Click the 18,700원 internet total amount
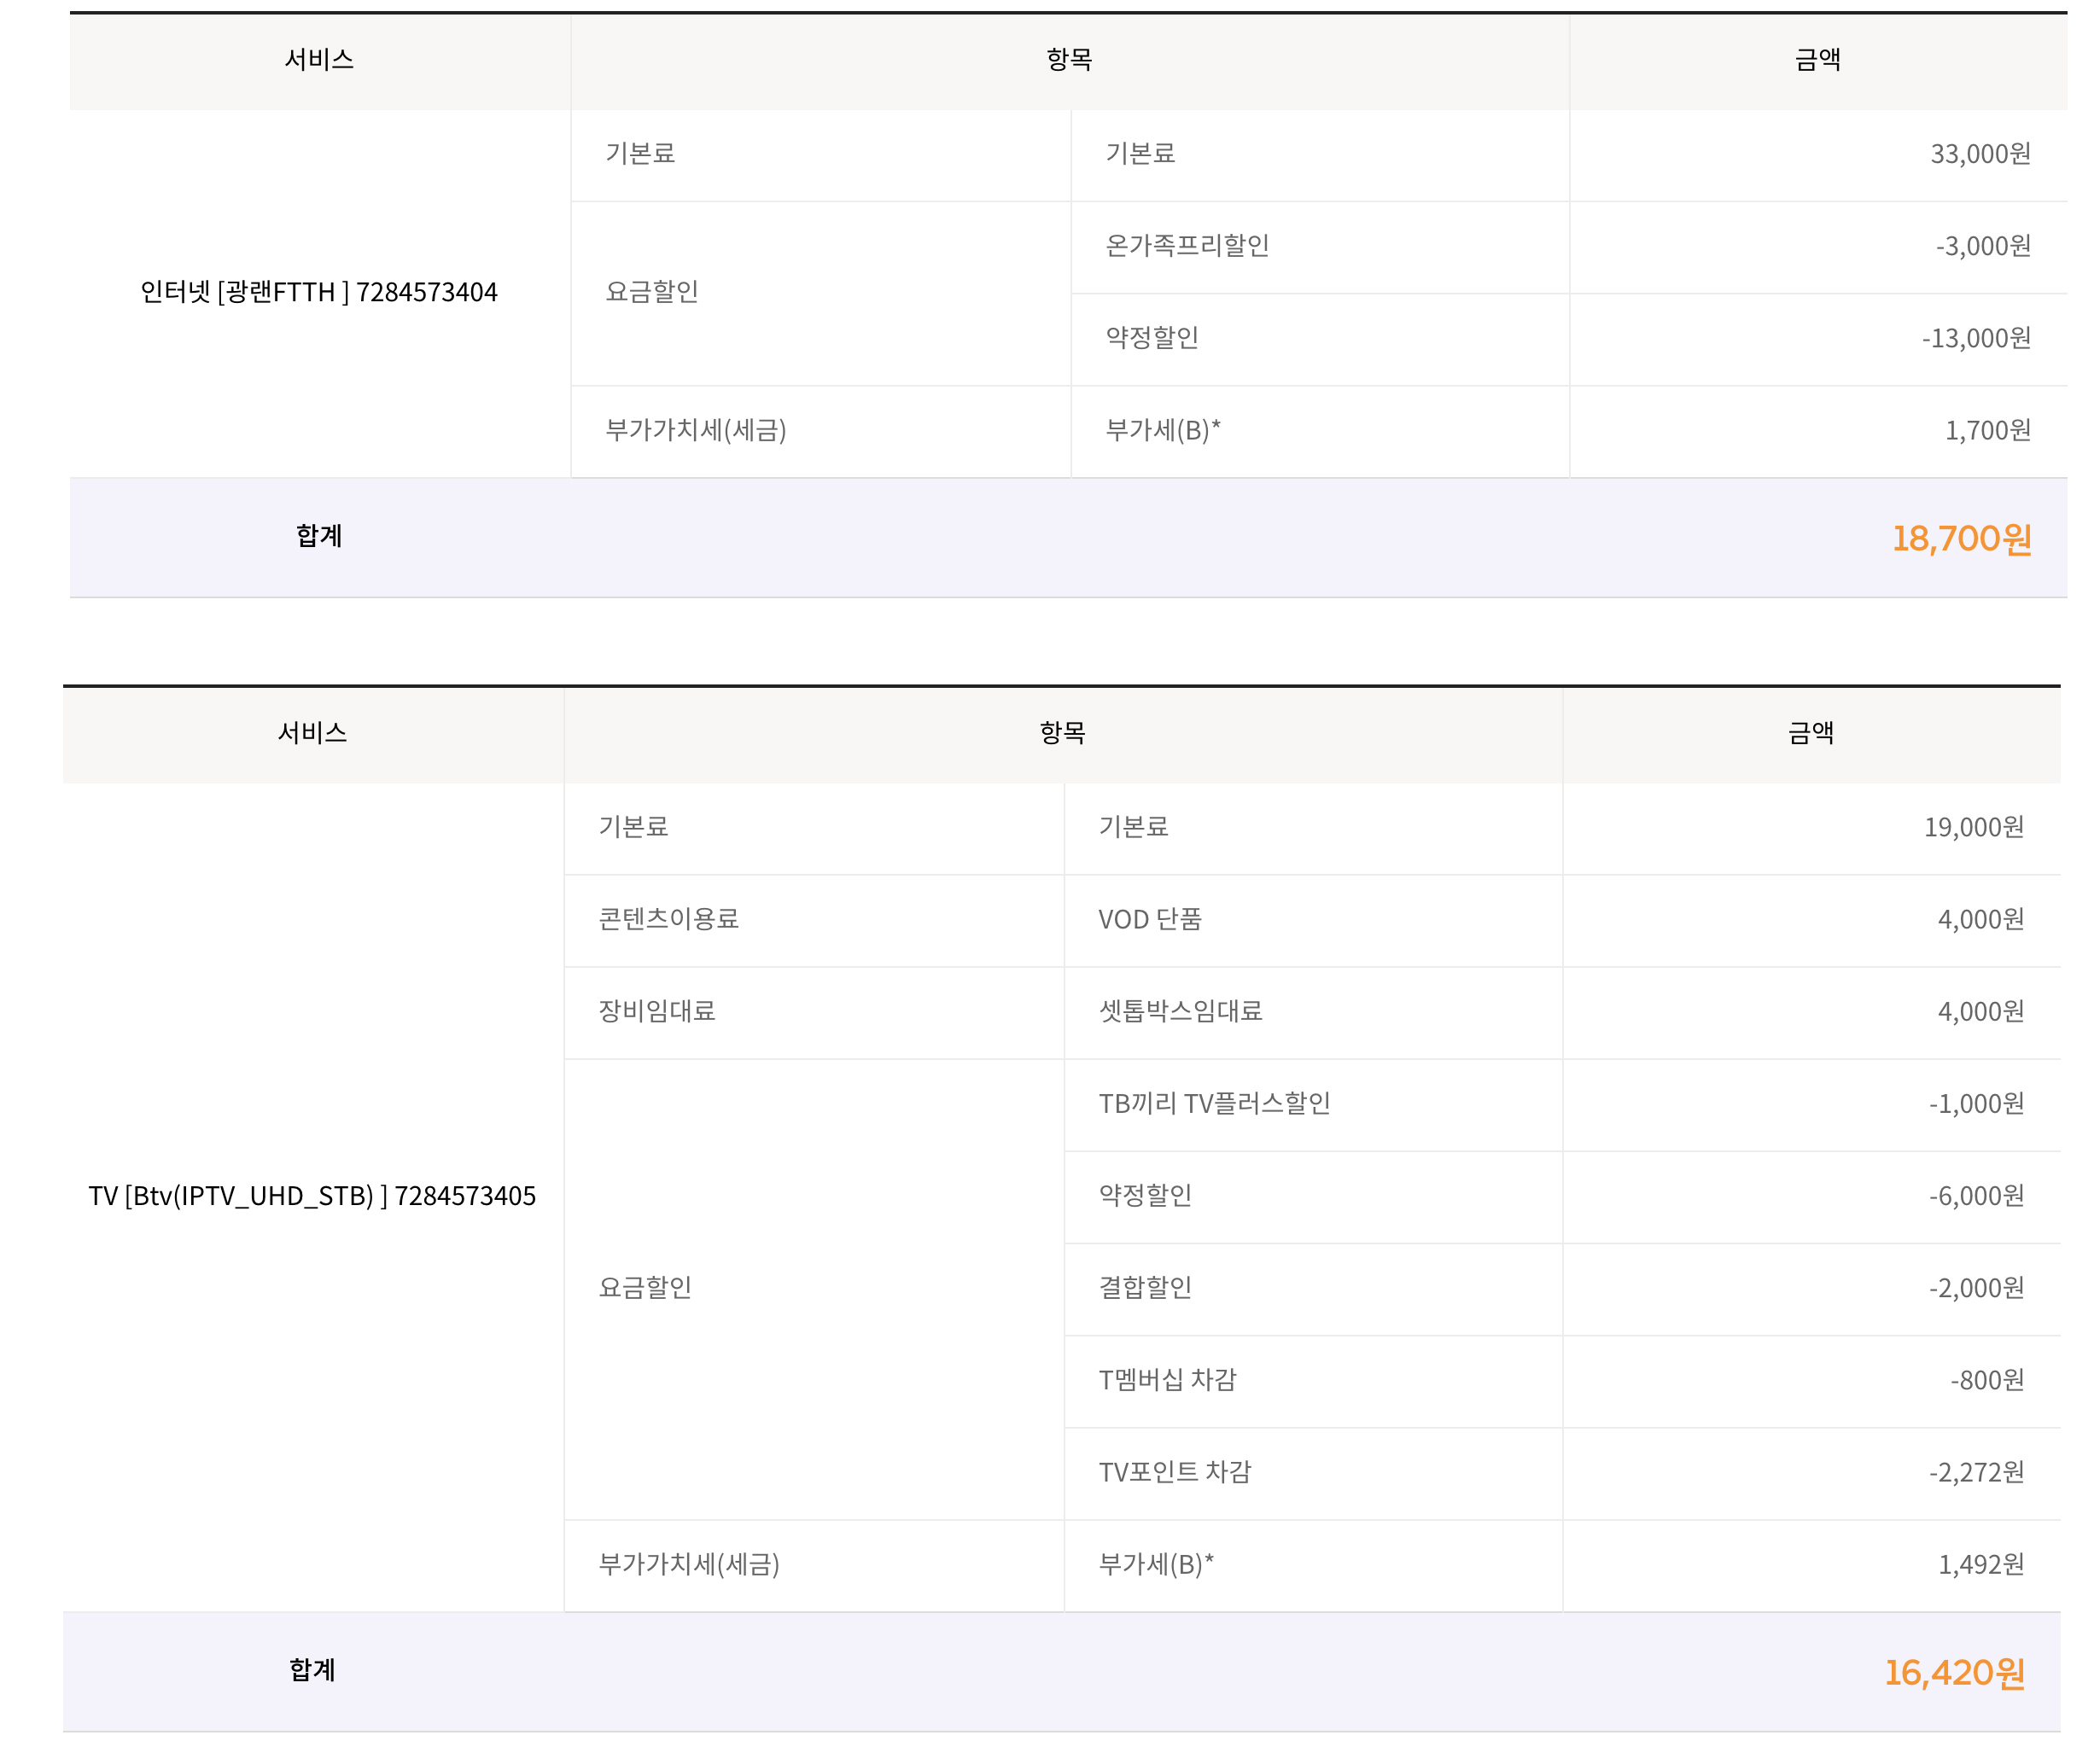 point(1960,539)
